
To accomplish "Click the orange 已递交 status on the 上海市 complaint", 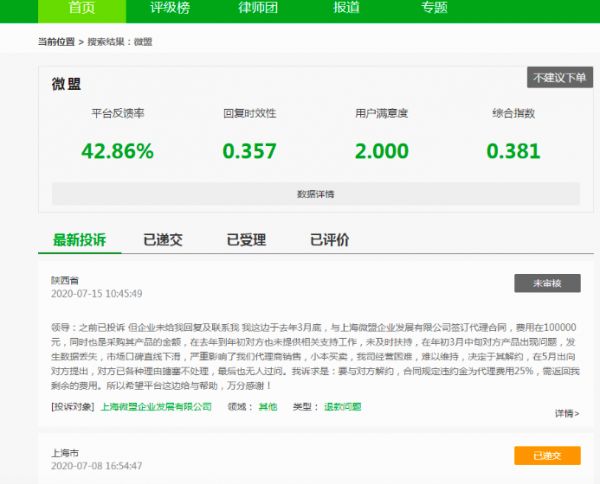I will pyautogui.click(x=547, y=456).
